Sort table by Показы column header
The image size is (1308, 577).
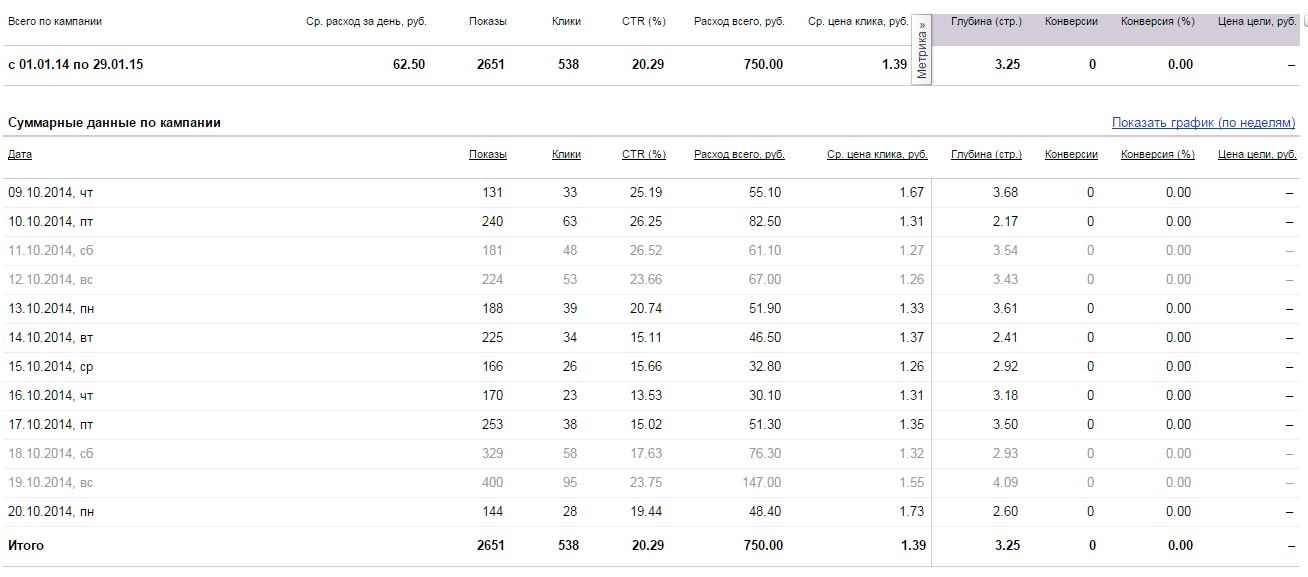487,155
